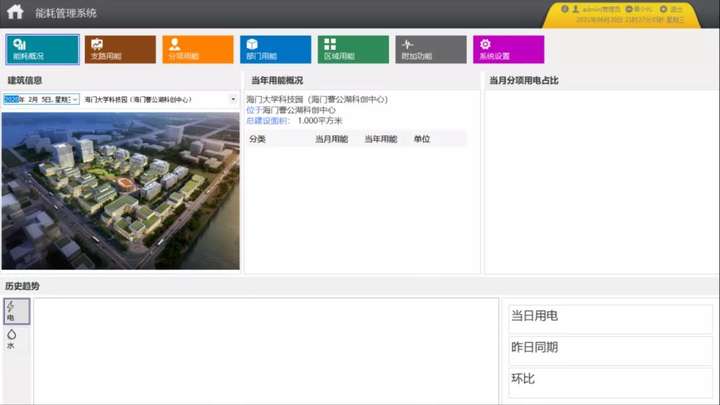Click the 当年用能概况 panel title
Image resolution: width=720 pixels, height=405 pixels.
click(x=277, y=80)
